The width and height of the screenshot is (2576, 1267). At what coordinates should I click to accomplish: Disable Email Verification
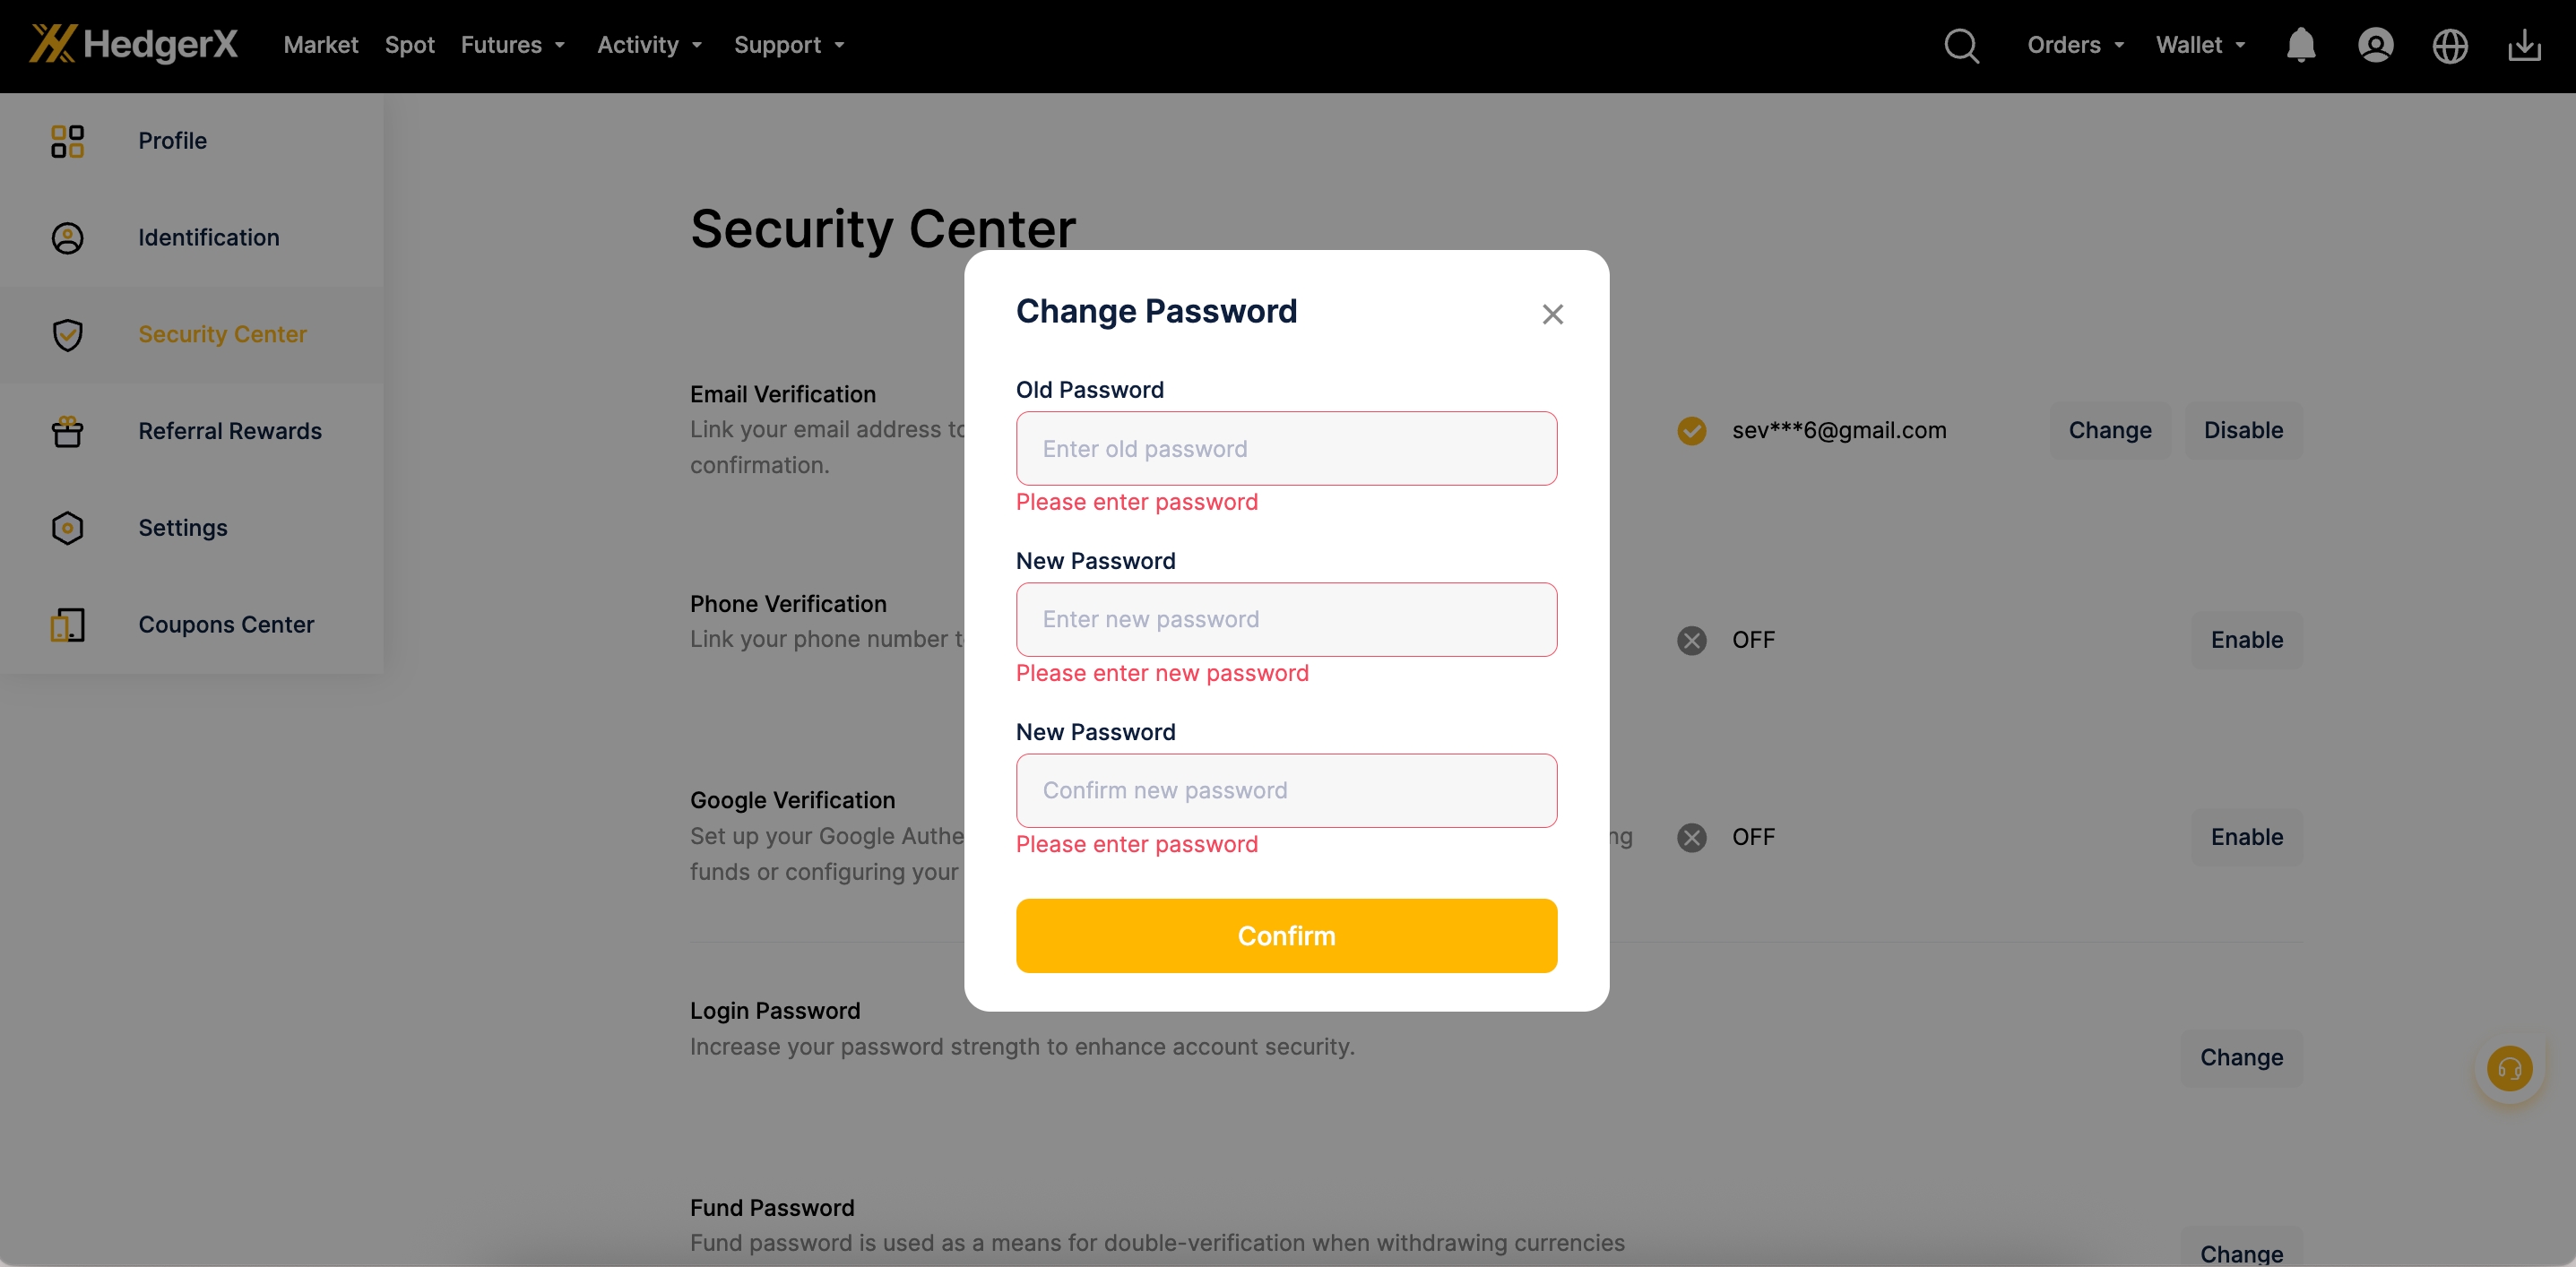pos(2243,431)
